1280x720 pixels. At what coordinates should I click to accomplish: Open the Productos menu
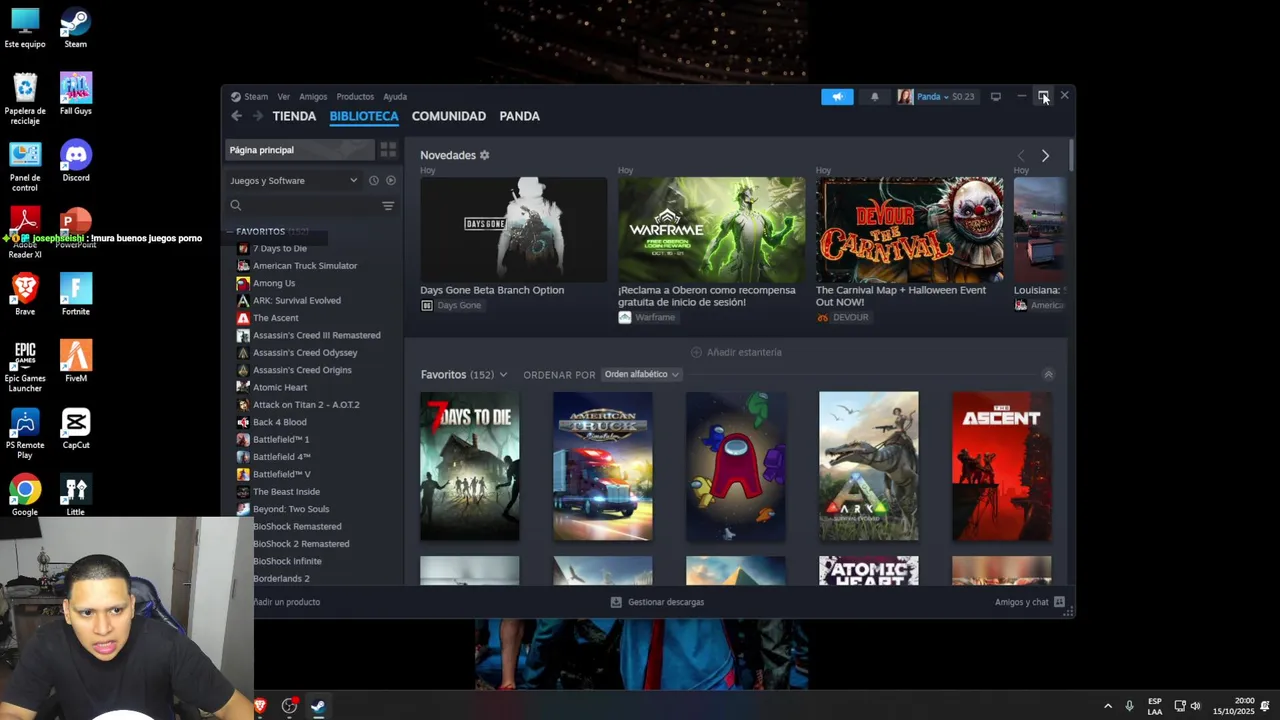point(355,97)
